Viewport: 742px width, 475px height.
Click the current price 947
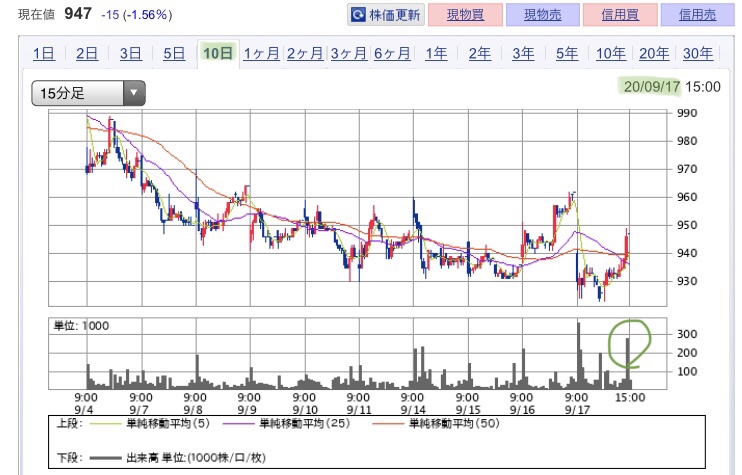point(78,13)
